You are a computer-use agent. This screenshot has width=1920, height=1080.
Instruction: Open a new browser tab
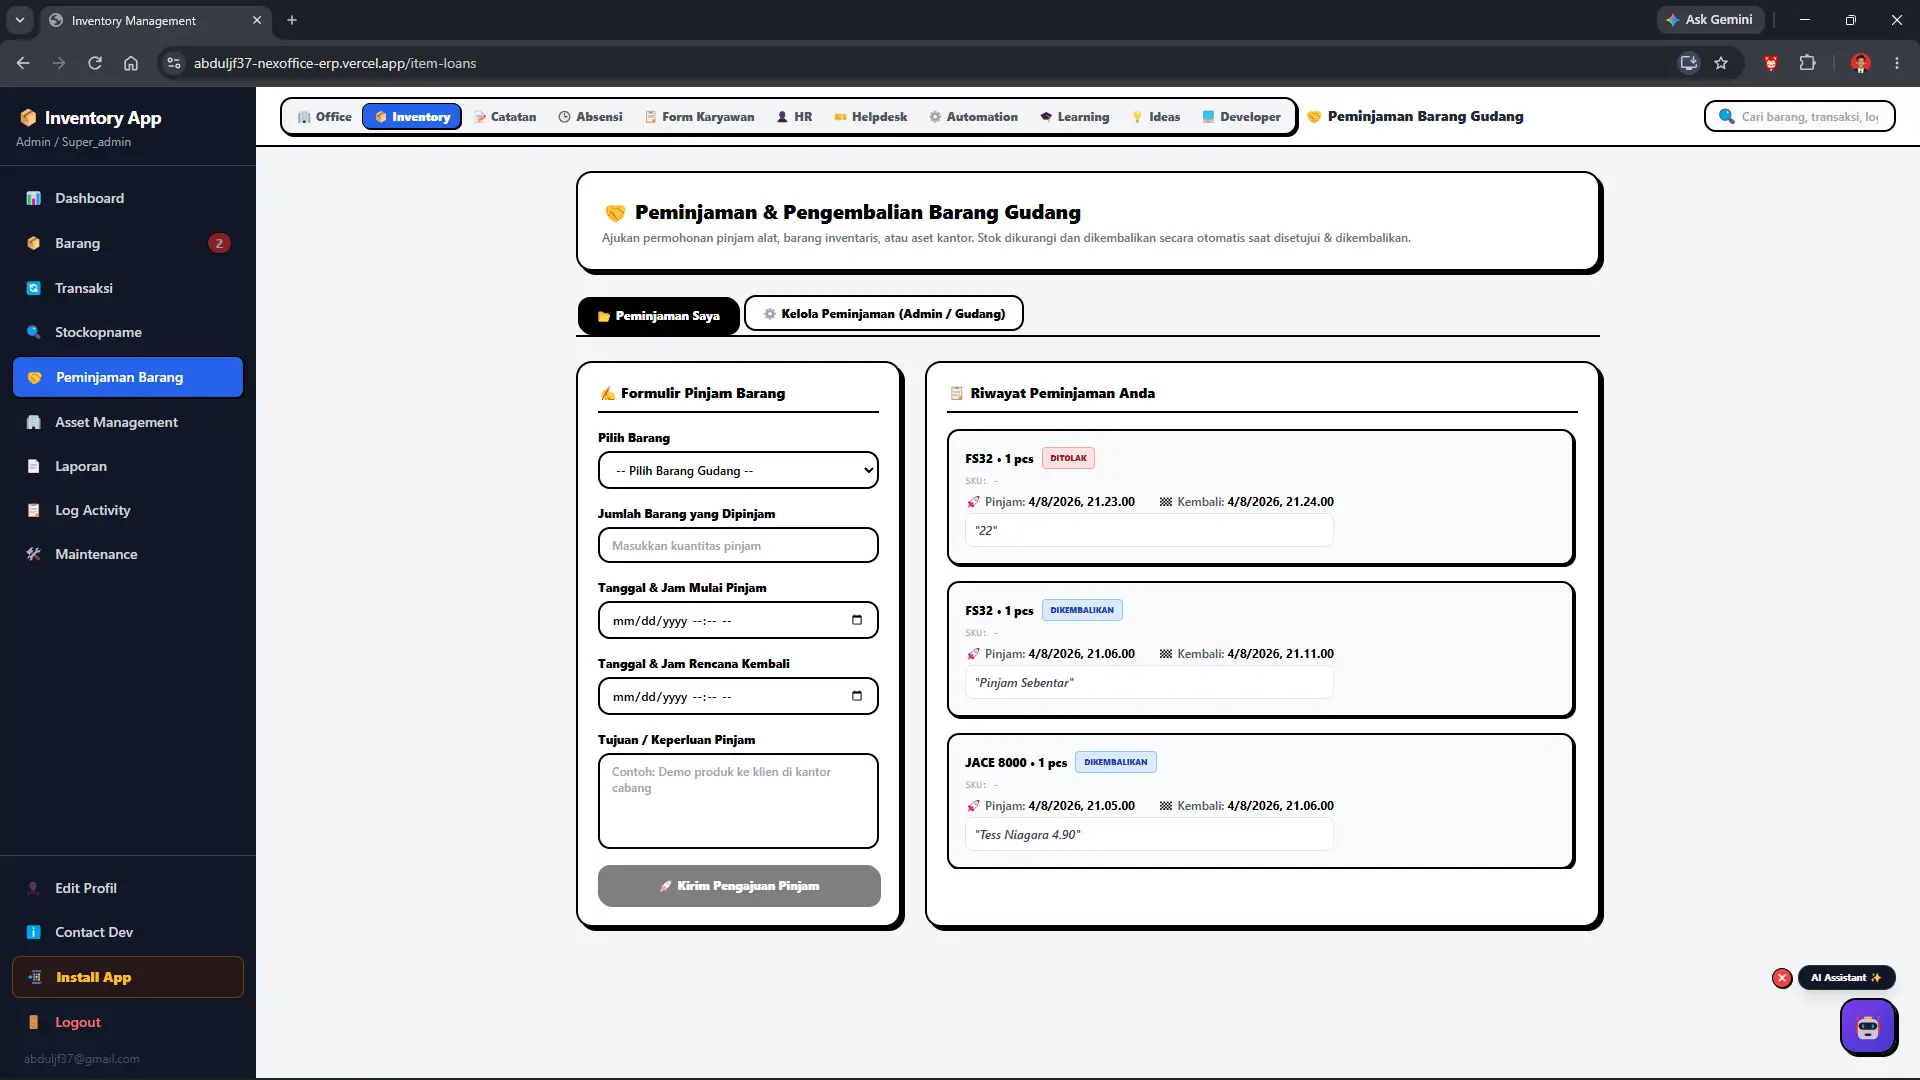pos(292,20)
